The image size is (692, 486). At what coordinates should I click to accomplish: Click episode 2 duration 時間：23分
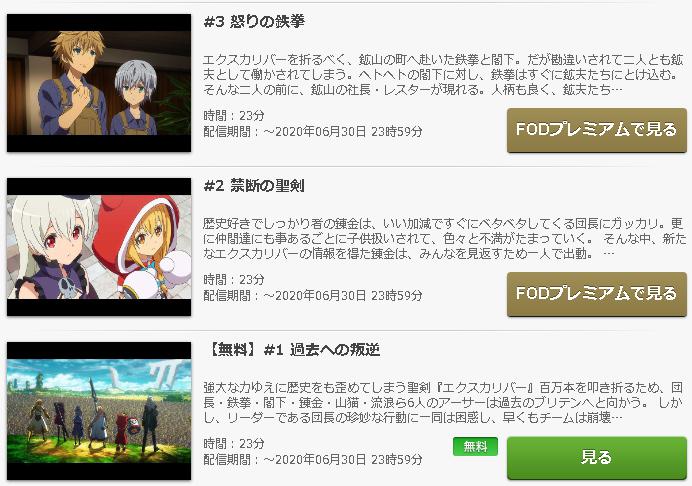234,279
